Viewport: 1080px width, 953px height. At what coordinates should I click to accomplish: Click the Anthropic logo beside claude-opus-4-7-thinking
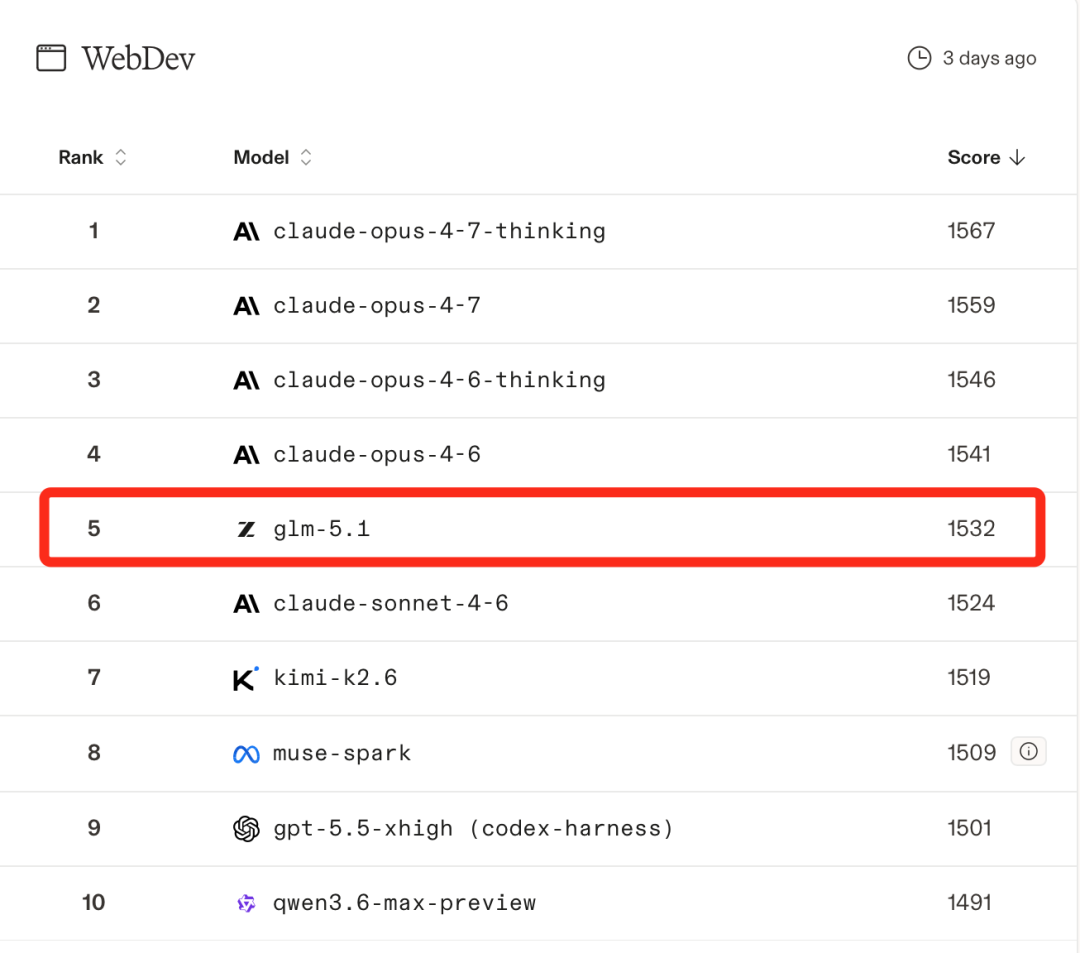click(246, 231)
